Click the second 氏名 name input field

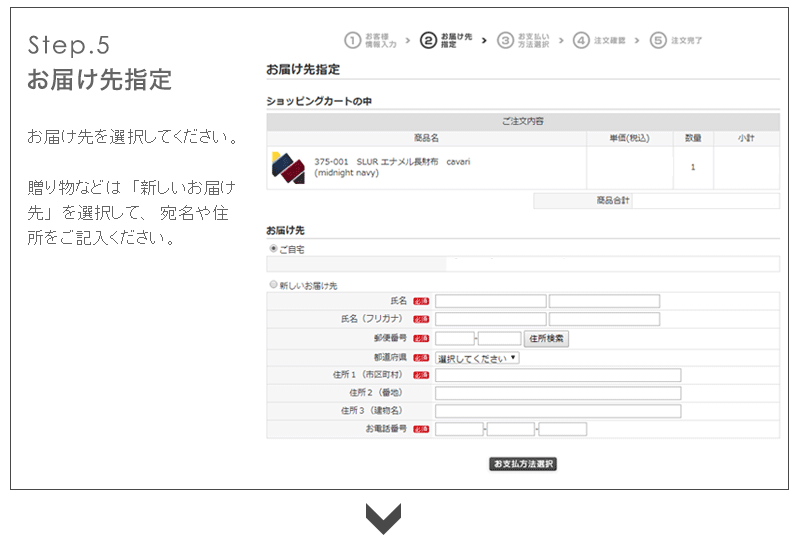pyautogui.click(x=604, y=301)
